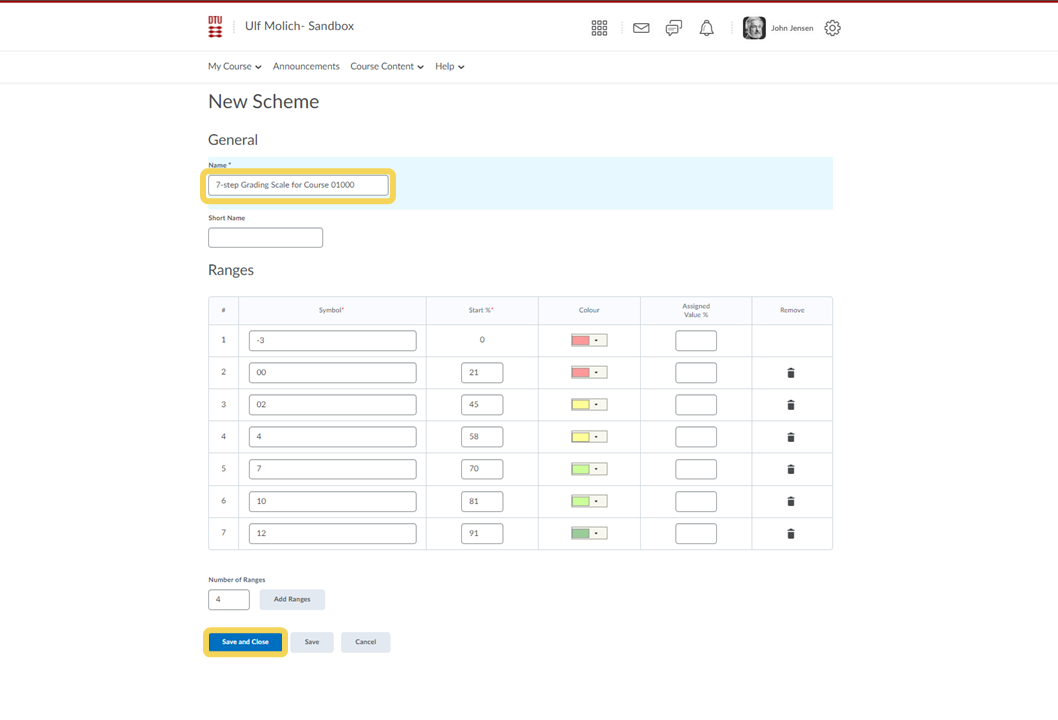
Task: Open the subscription alerts chat icon
Action: tap(674, 28)
